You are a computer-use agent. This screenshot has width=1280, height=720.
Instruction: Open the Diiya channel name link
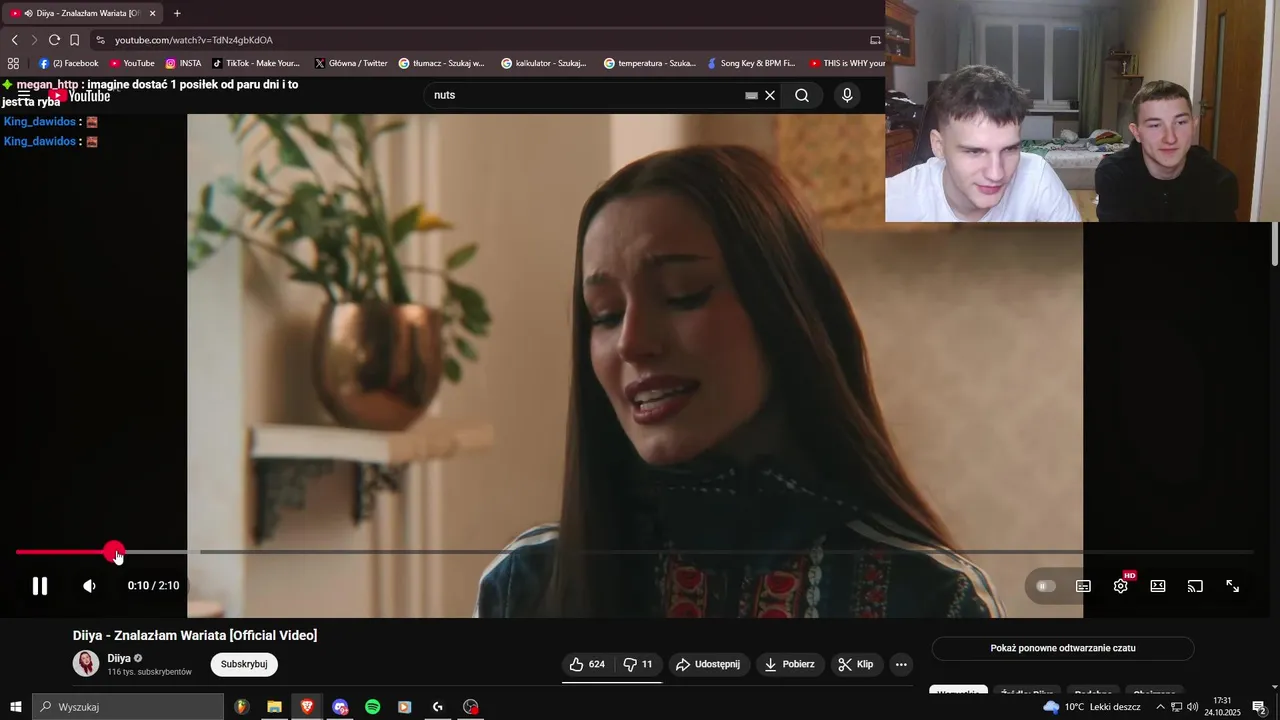click(x=119, y=658)
